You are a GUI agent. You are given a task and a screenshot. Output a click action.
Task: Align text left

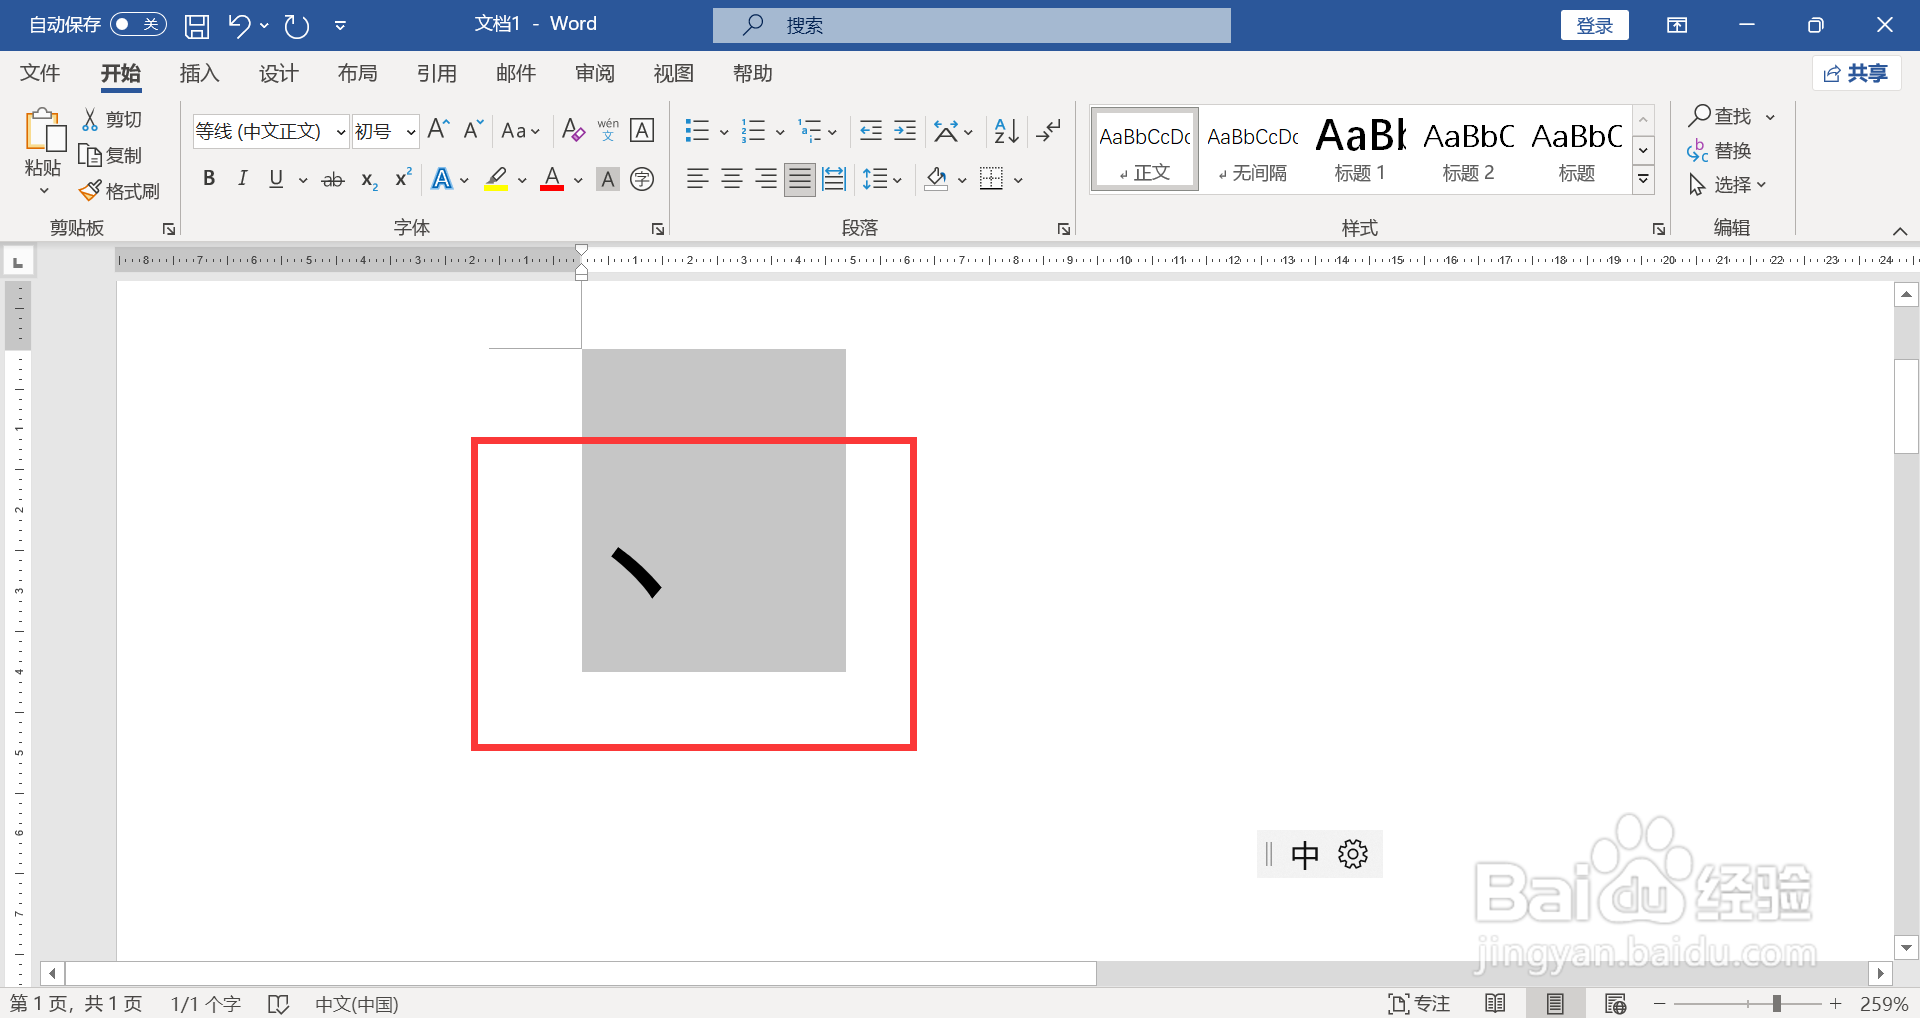(x=697, y=179)
